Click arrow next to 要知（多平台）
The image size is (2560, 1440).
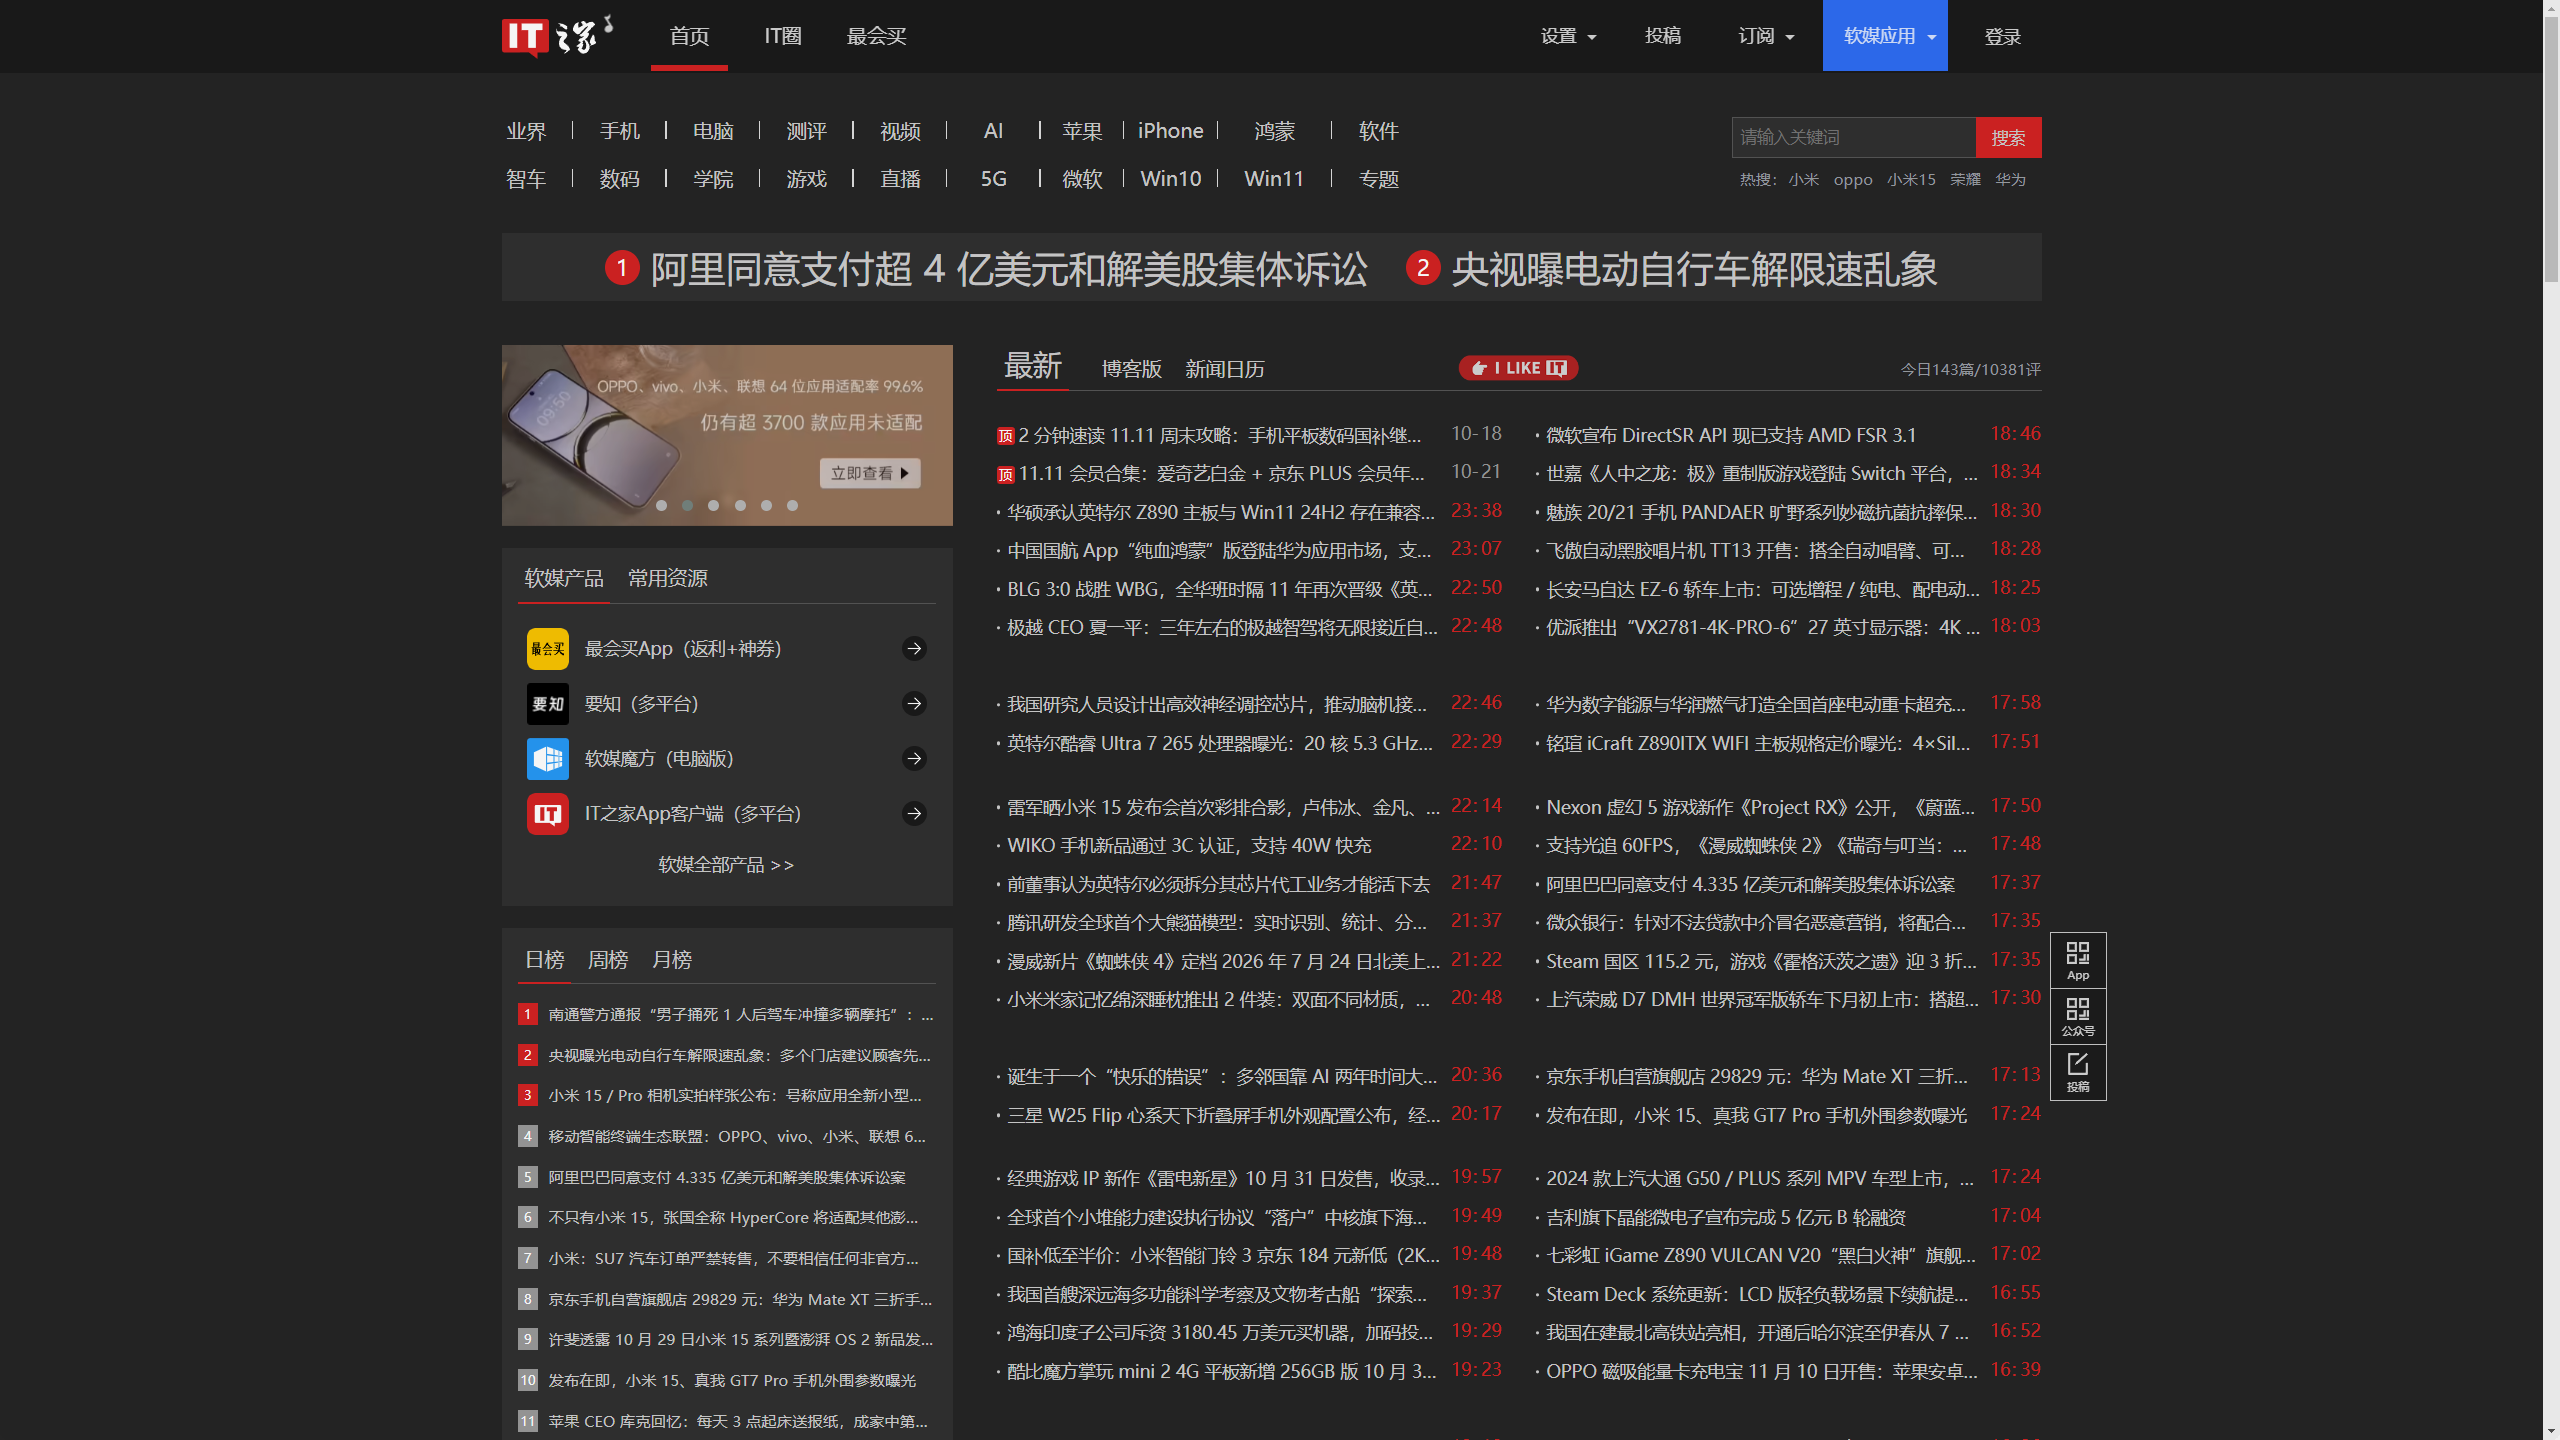point(914,704)
